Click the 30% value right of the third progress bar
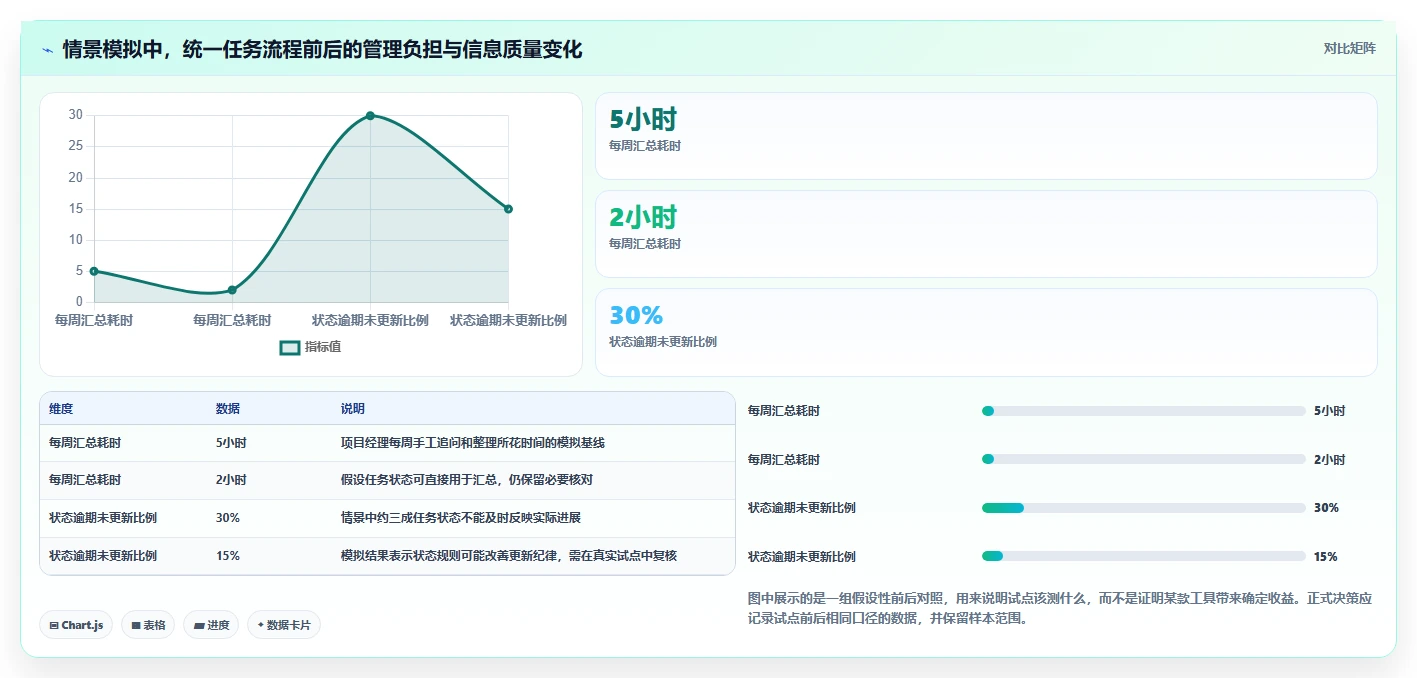 click(1326, 508)
